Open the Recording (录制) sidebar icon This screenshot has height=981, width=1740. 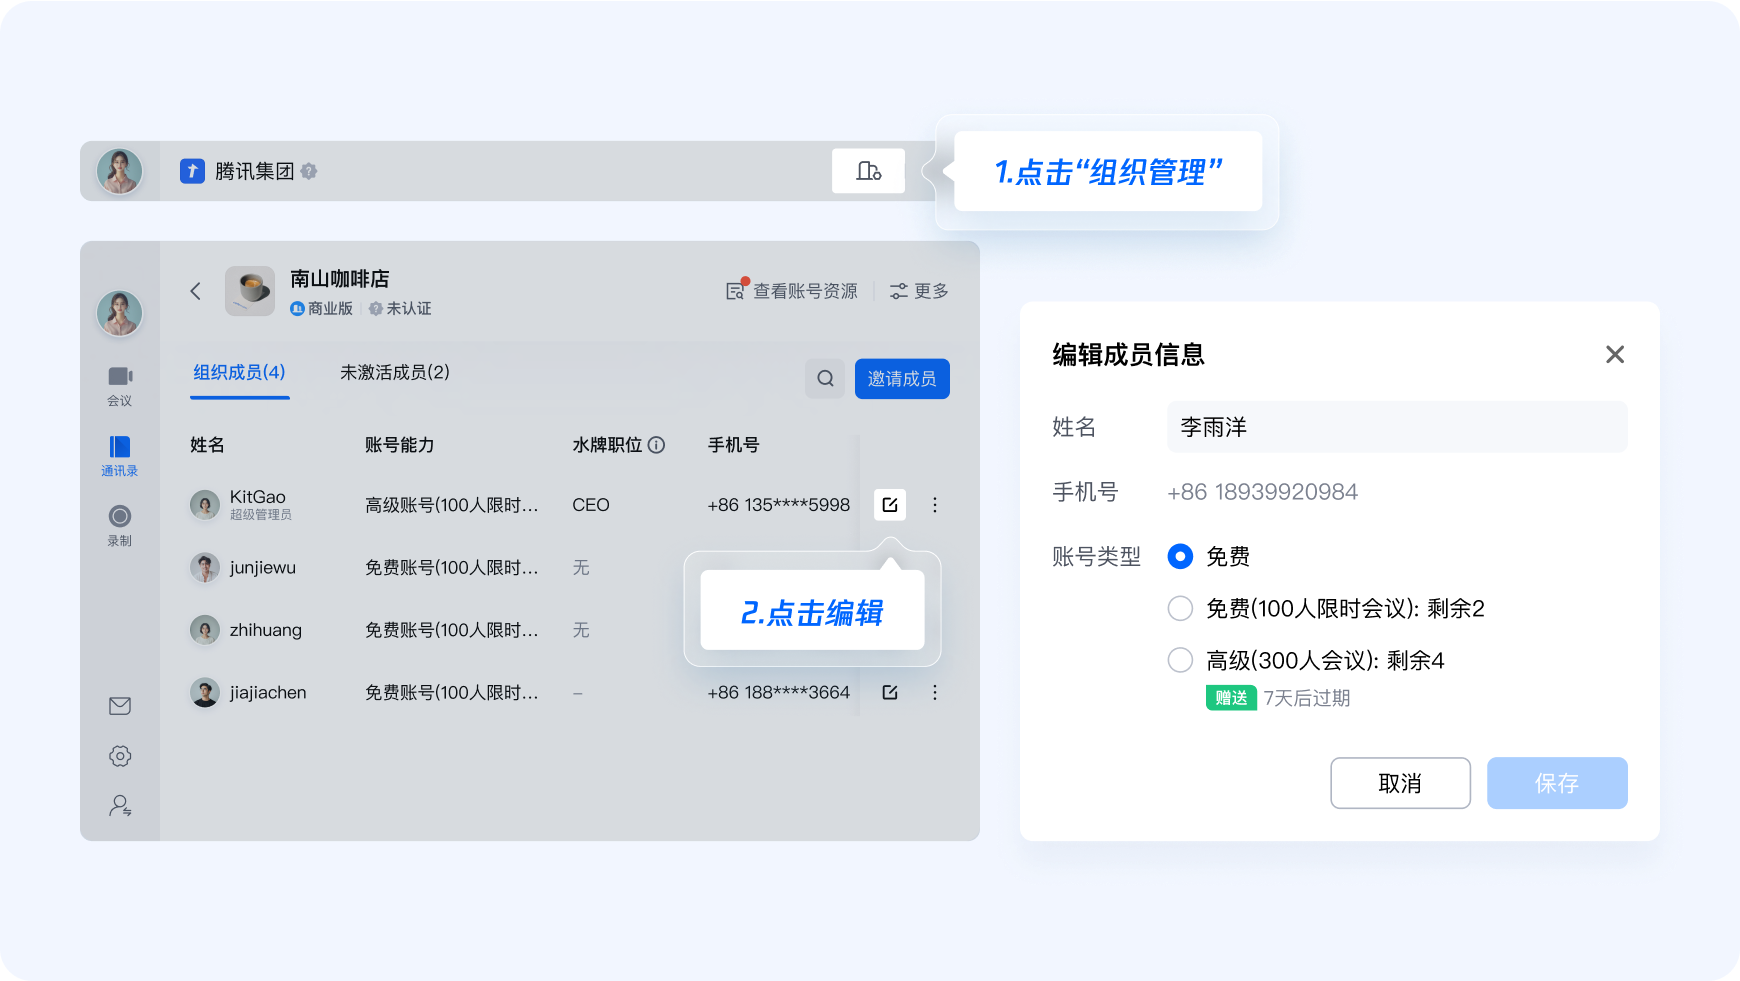[120, 524]
